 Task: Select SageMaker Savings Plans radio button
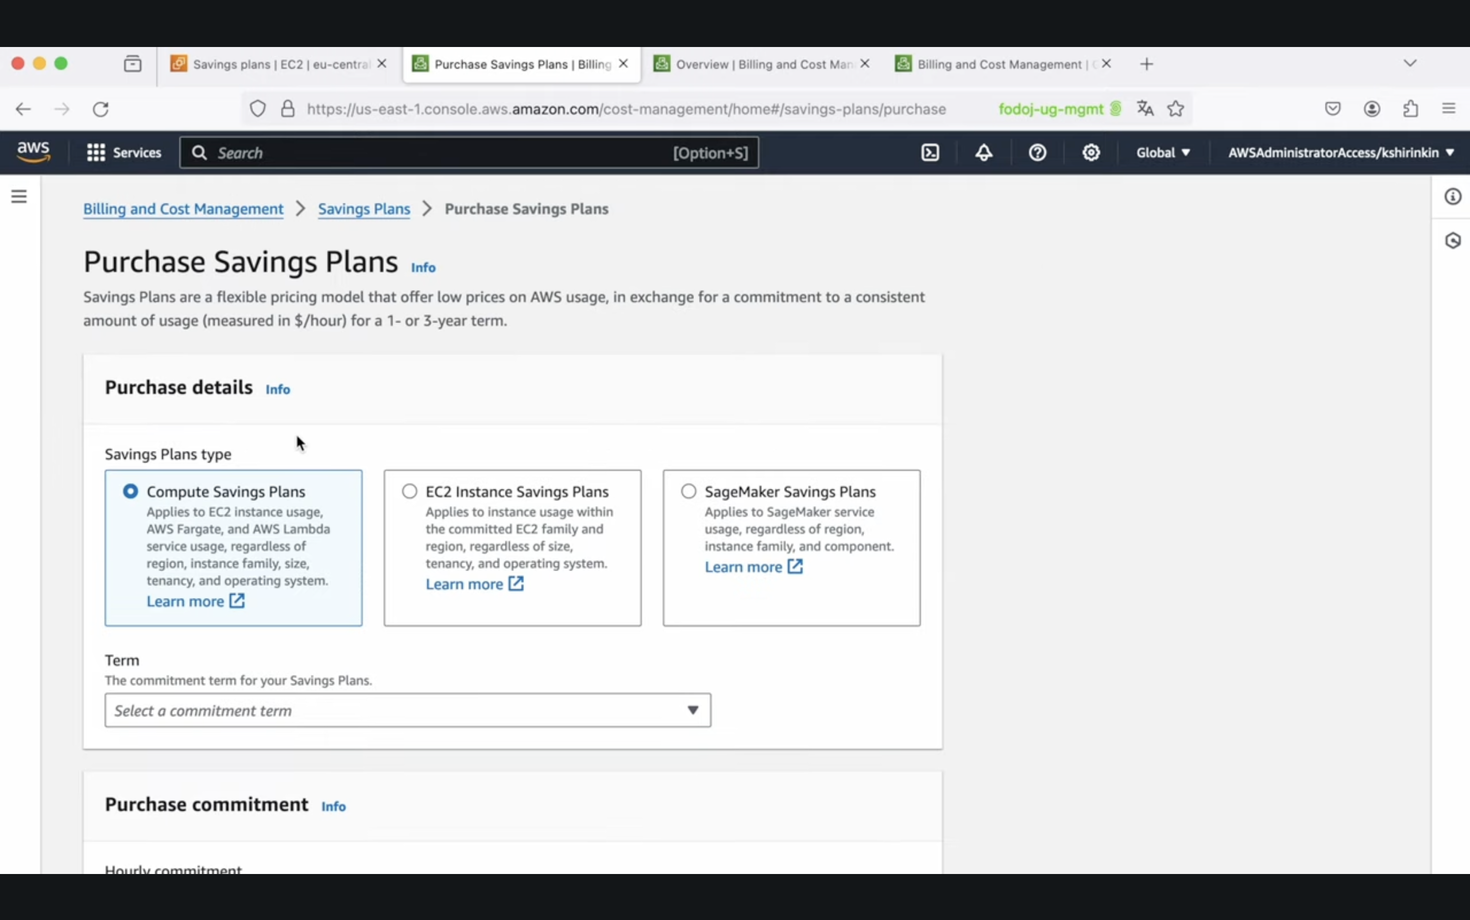pyautogui.click(x=689, y=491)
